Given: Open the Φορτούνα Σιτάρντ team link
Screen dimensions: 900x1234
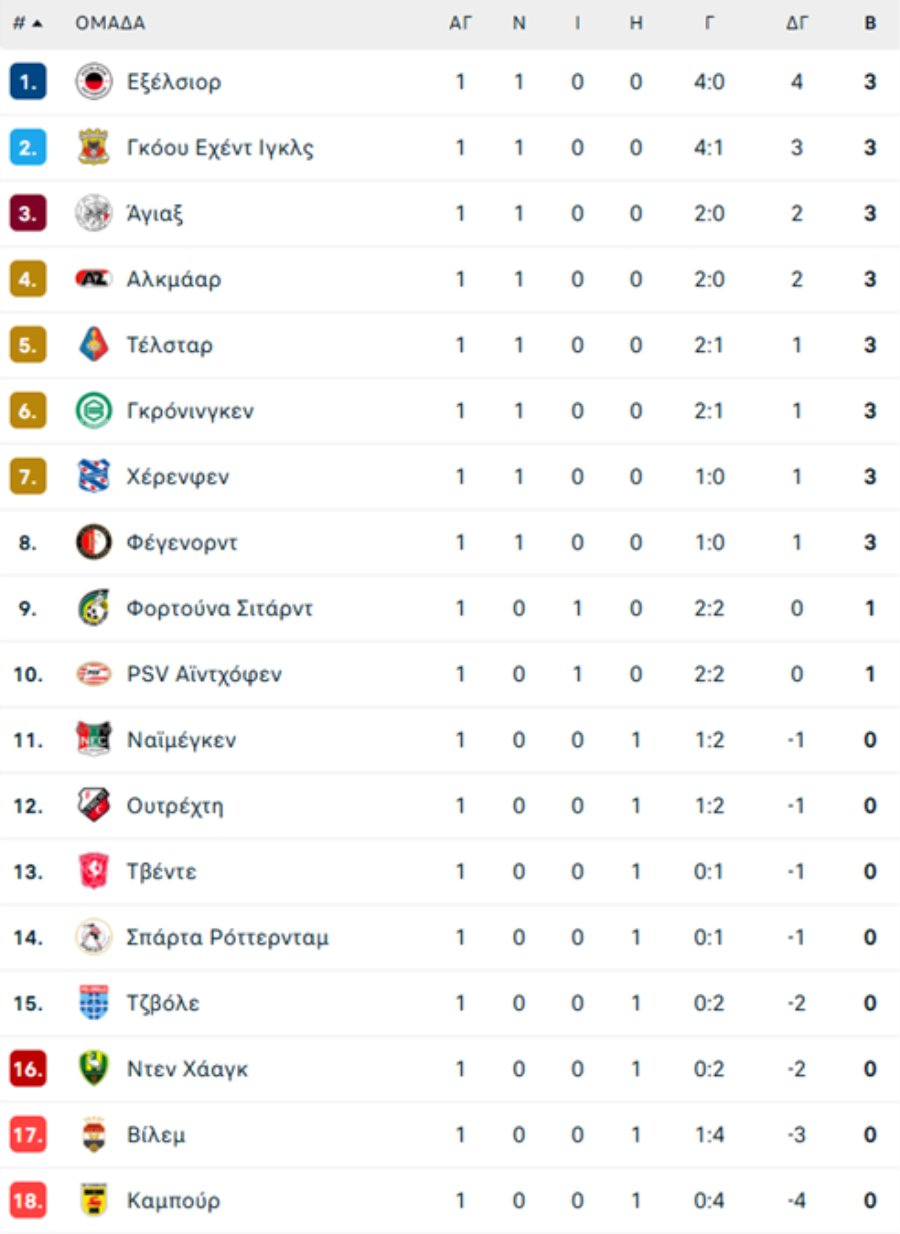Looking at the screenshot, I should pyautogui.click(x=219, y=608).
